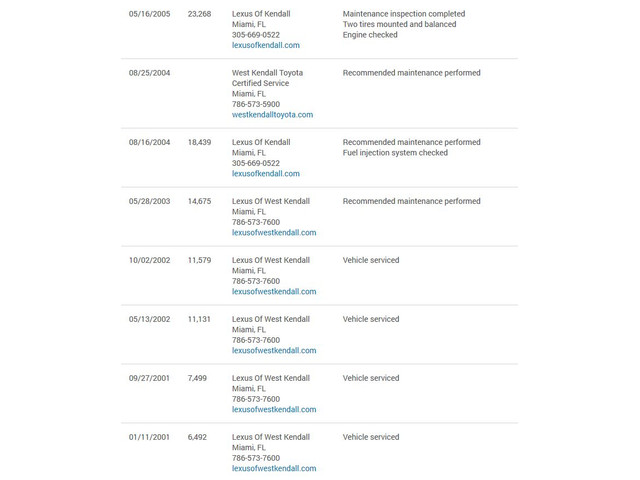Click the 05/16/2005 service date
Viewport: 640px width, 480px height.
[149, 14]
